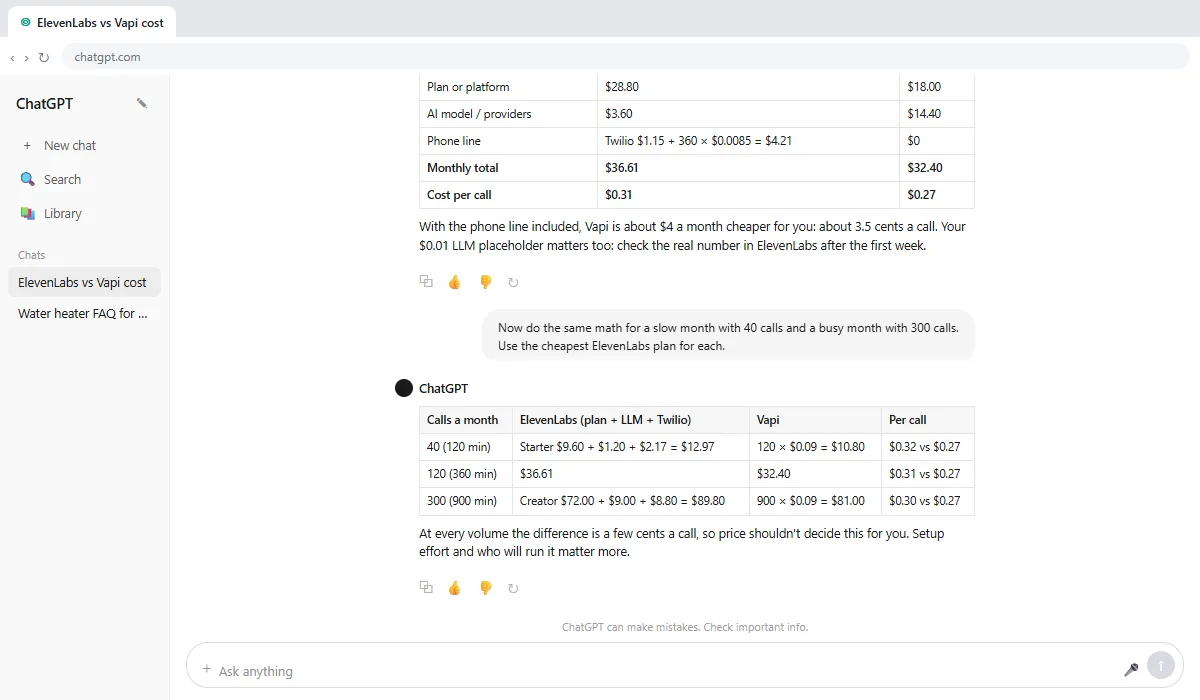Screen dimensions: 1200x700
Task: Click the 300 (900 min) table cell
Action: coord(465,501)
